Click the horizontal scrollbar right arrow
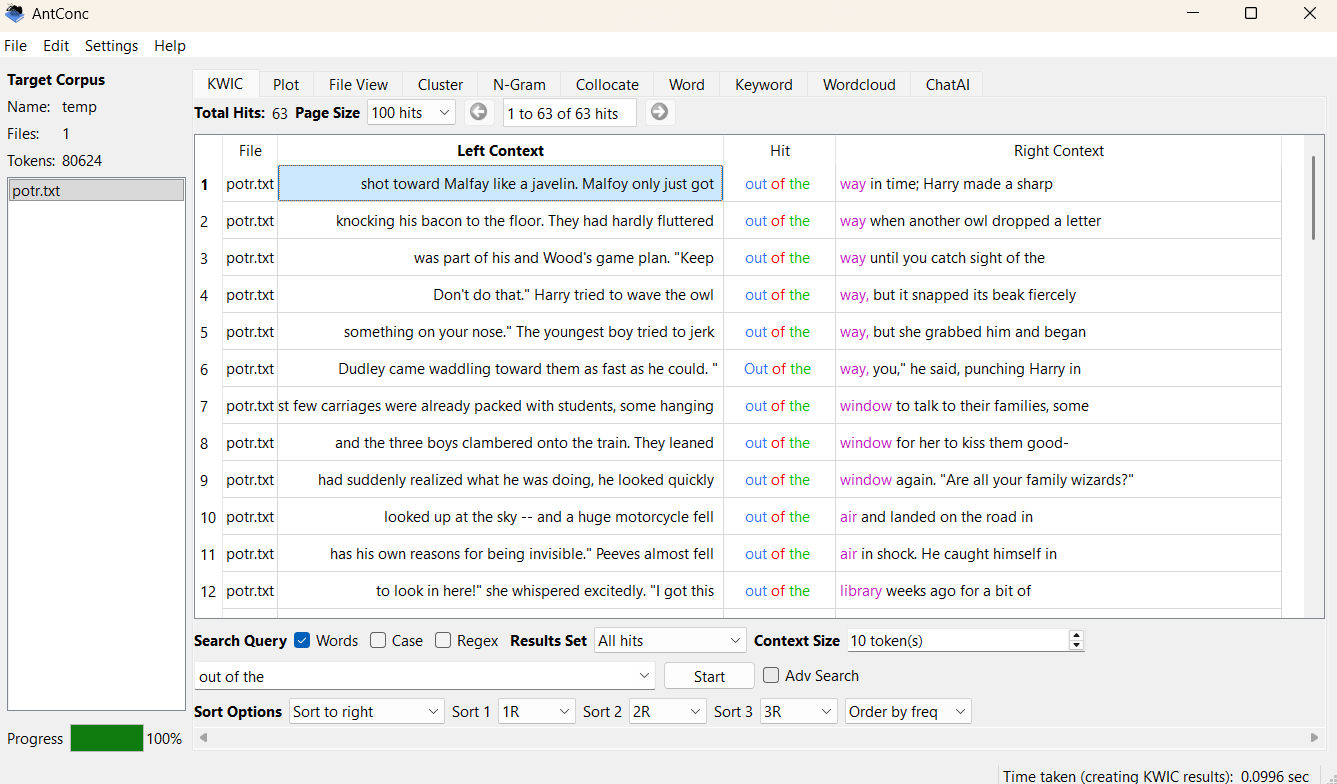Image resolution: width=1337 pixels, height=784 pixels. [x=1314, y=738]
